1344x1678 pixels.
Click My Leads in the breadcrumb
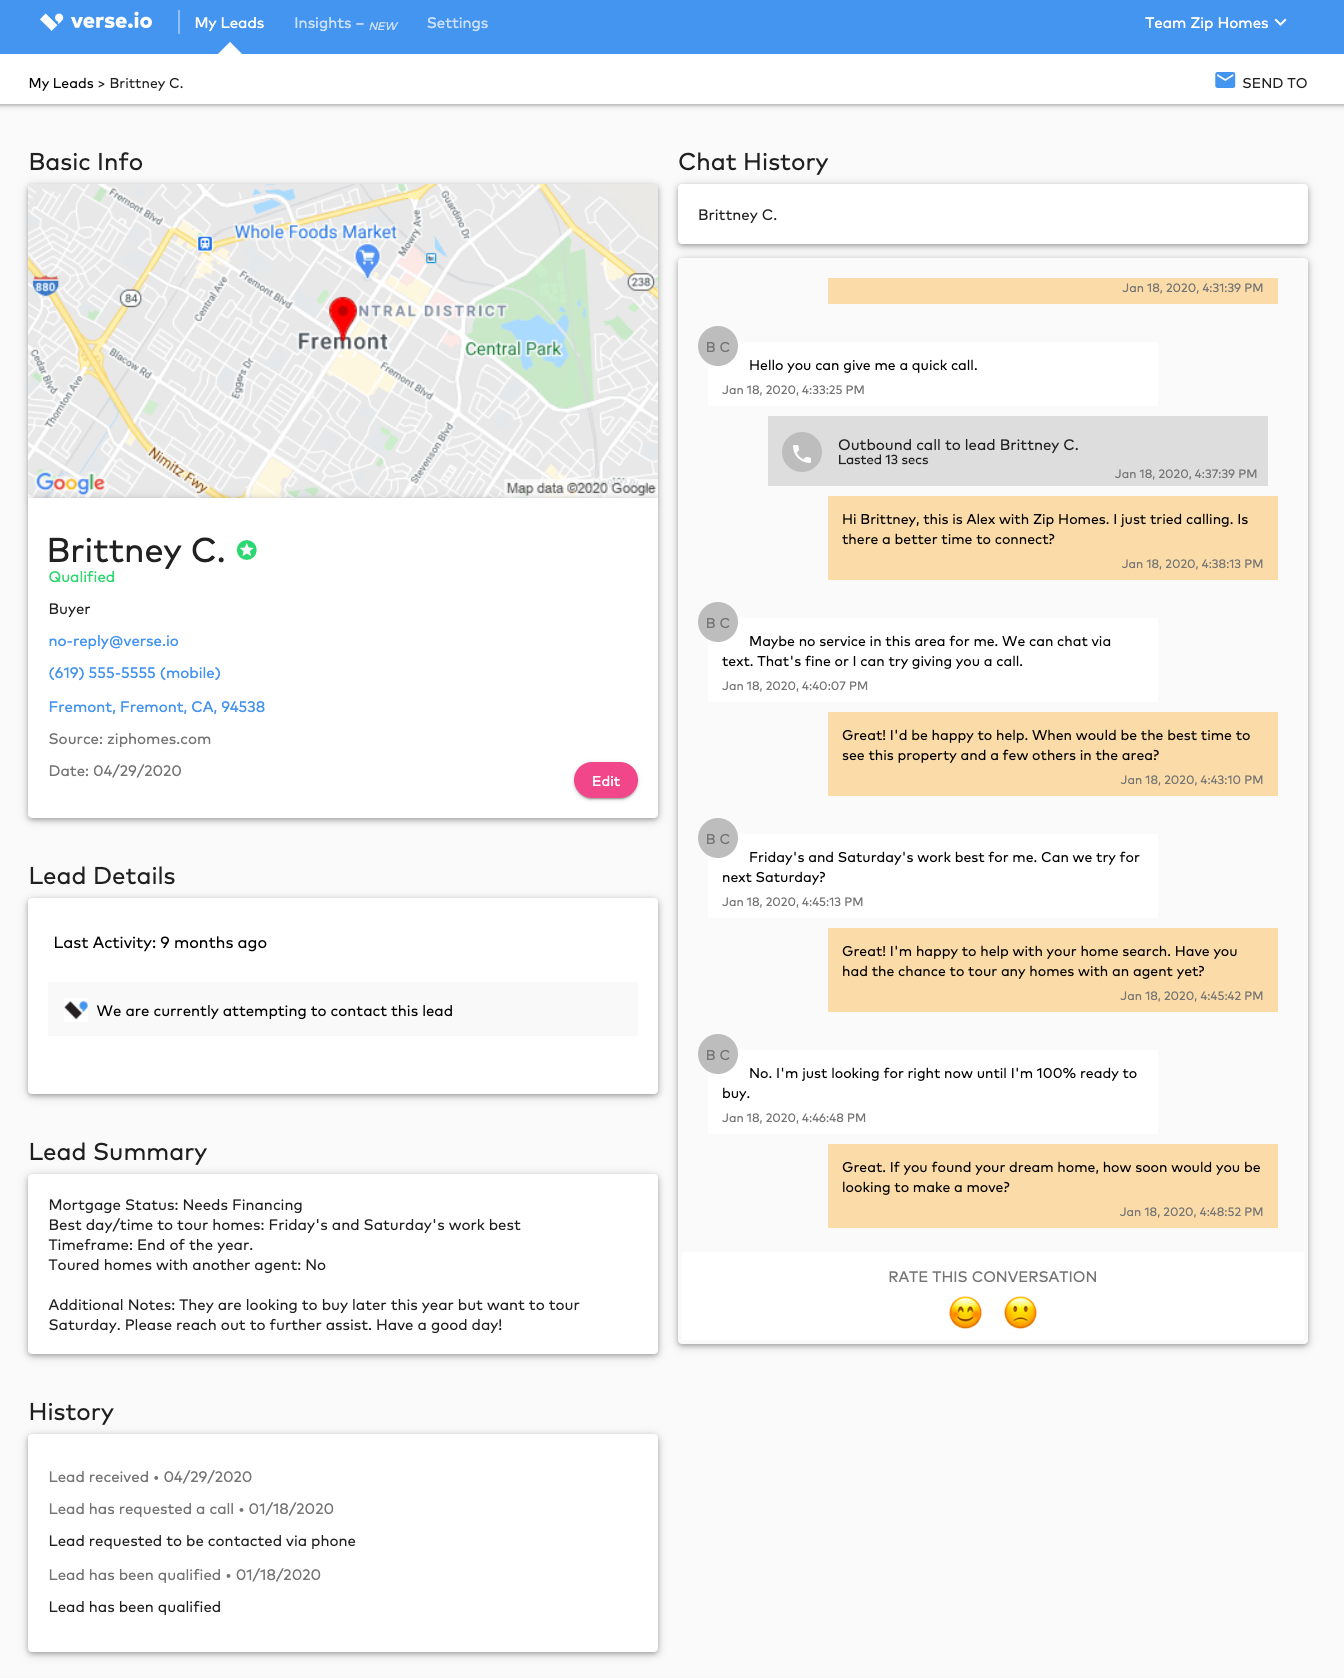(x=61, y=83)
